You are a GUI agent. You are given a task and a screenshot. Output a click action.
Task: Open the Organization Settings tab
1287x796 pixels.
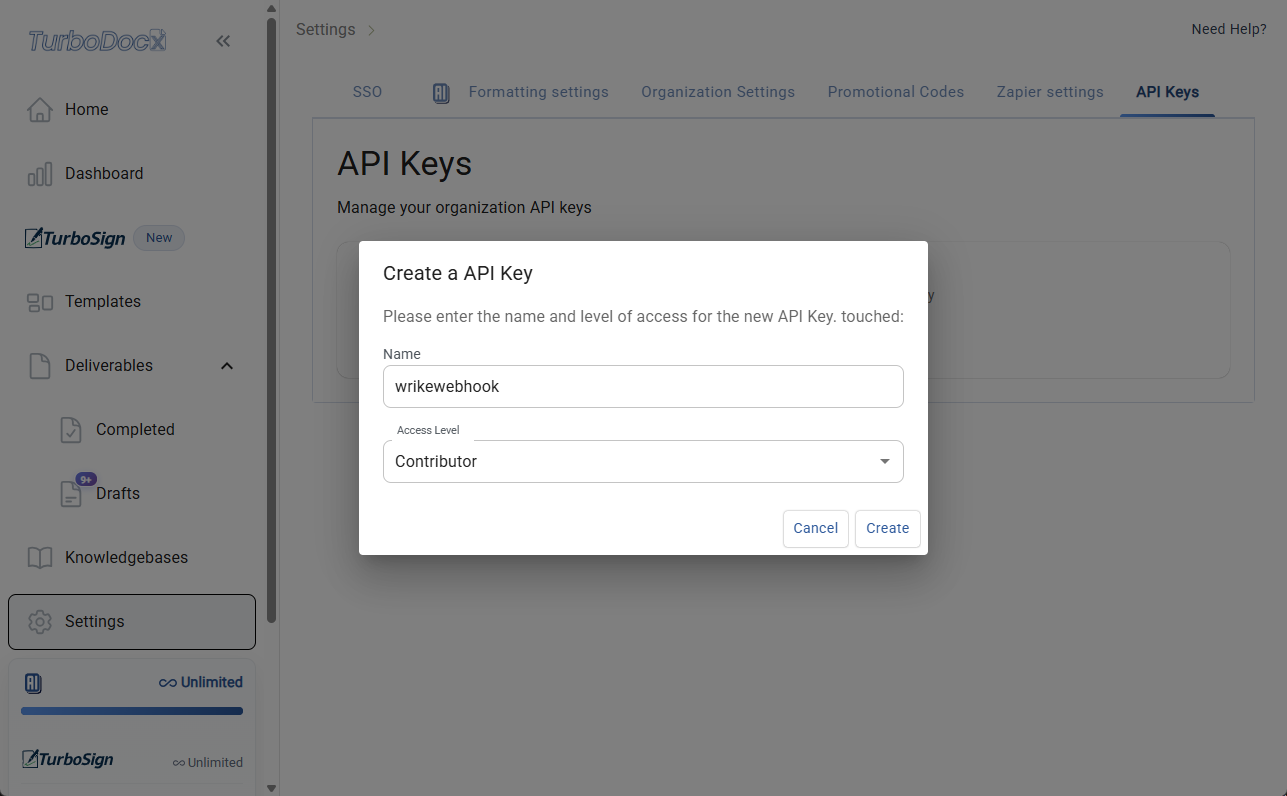tap(717, 92)
